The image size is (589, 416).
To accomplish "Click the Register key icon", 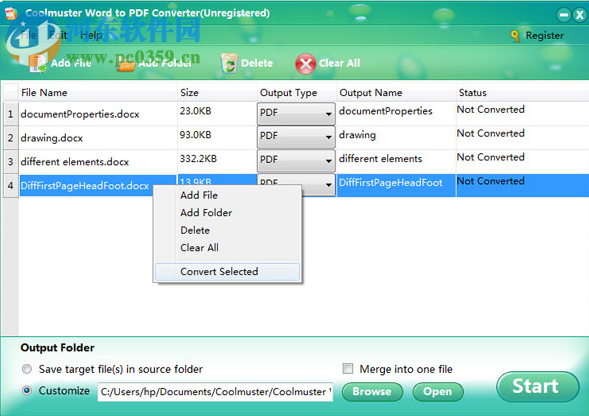I will tap(515, 36).
